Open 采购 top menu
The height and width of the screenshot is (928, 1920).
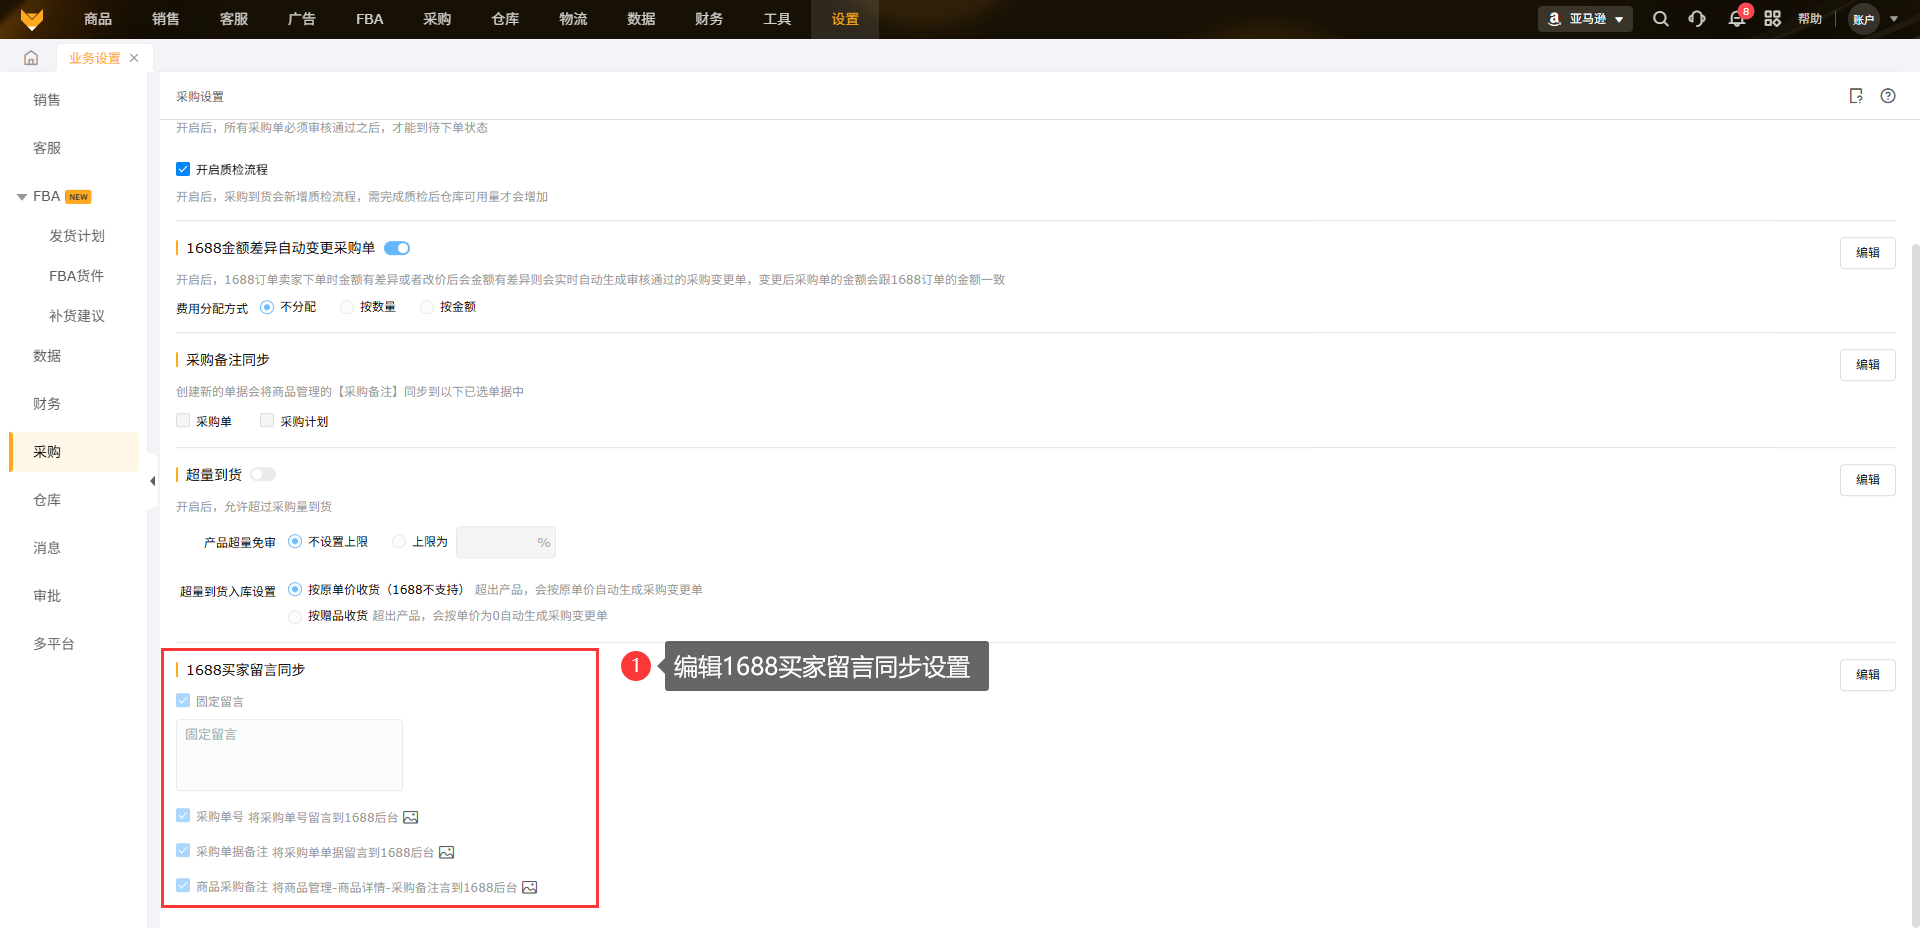pos(438,19)
